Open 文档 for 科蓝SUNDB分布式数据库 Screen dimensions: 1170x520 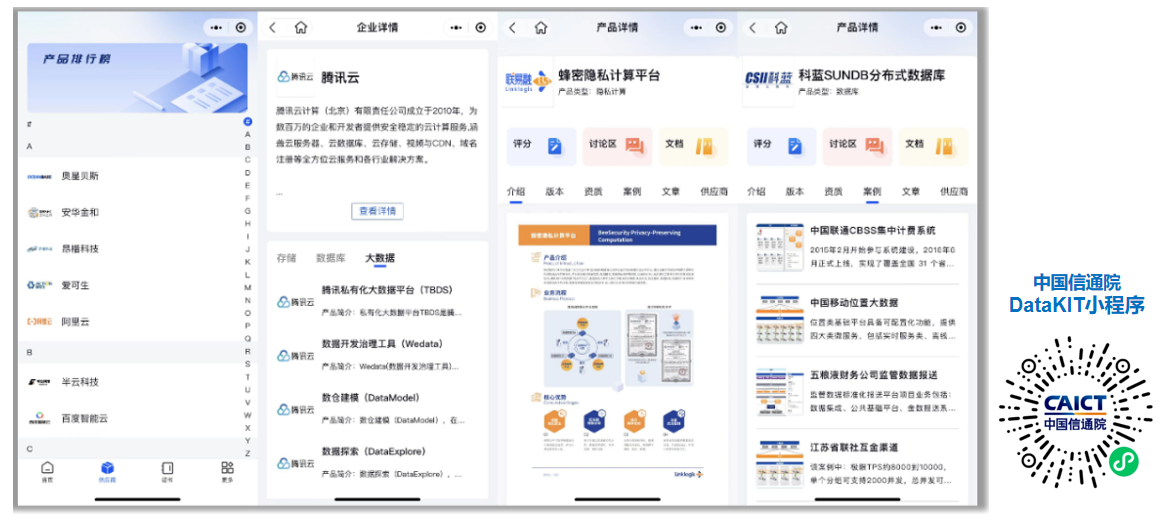coord(933,145)
